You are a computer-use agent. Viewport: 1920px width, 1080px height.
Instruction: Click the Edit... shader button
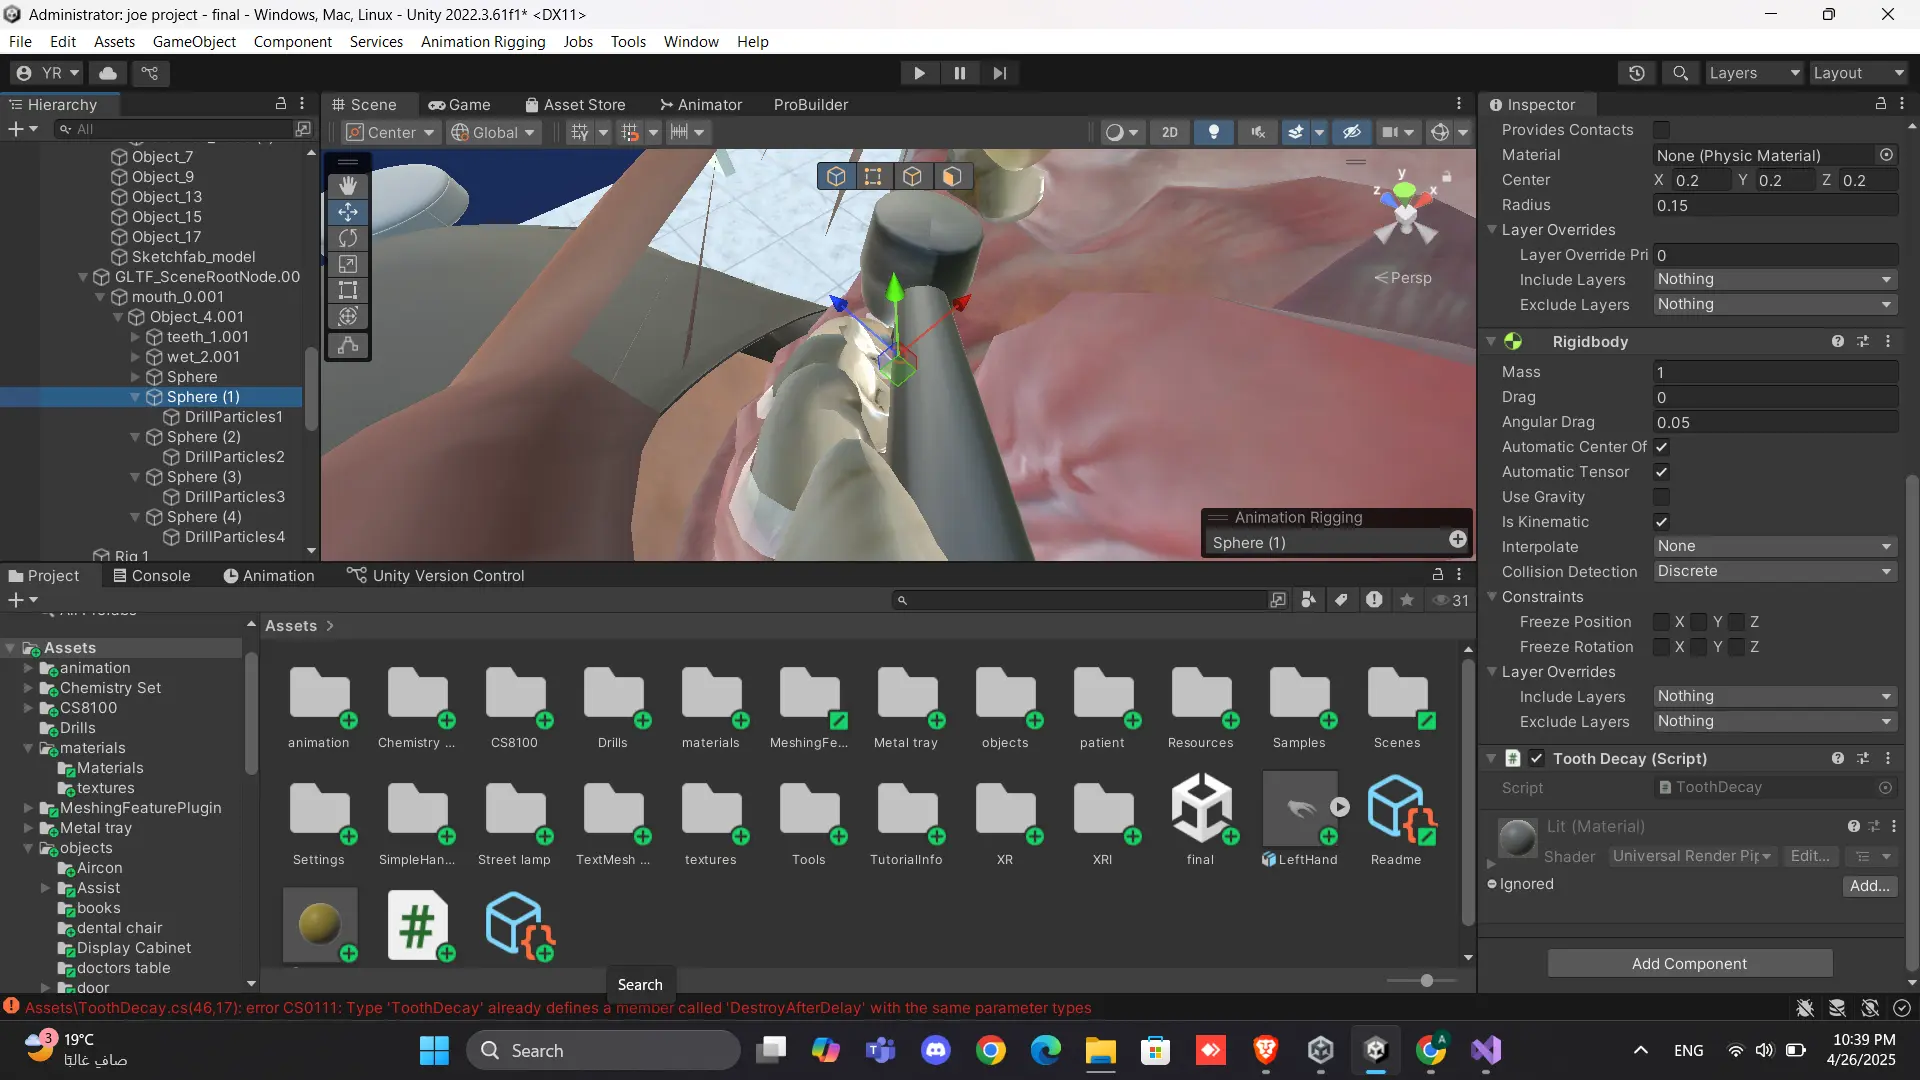(1810, 857)
